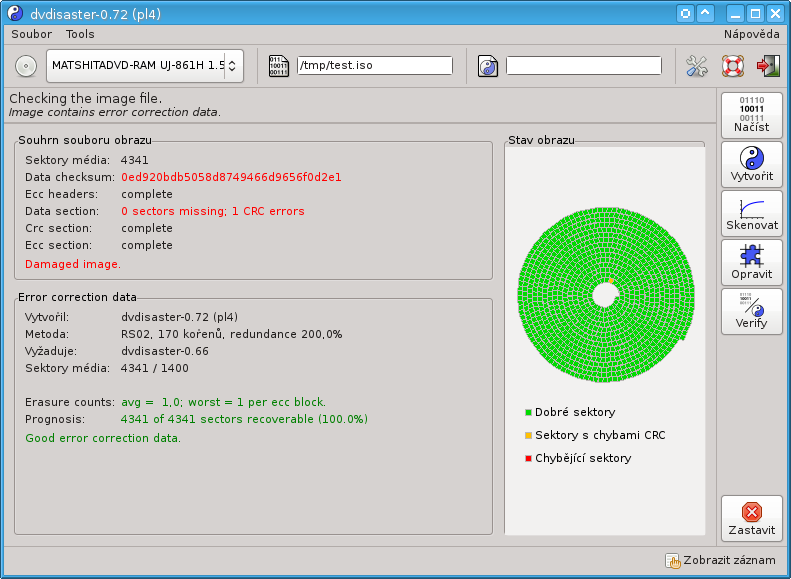Open the Tools menu

pos(80,34)
